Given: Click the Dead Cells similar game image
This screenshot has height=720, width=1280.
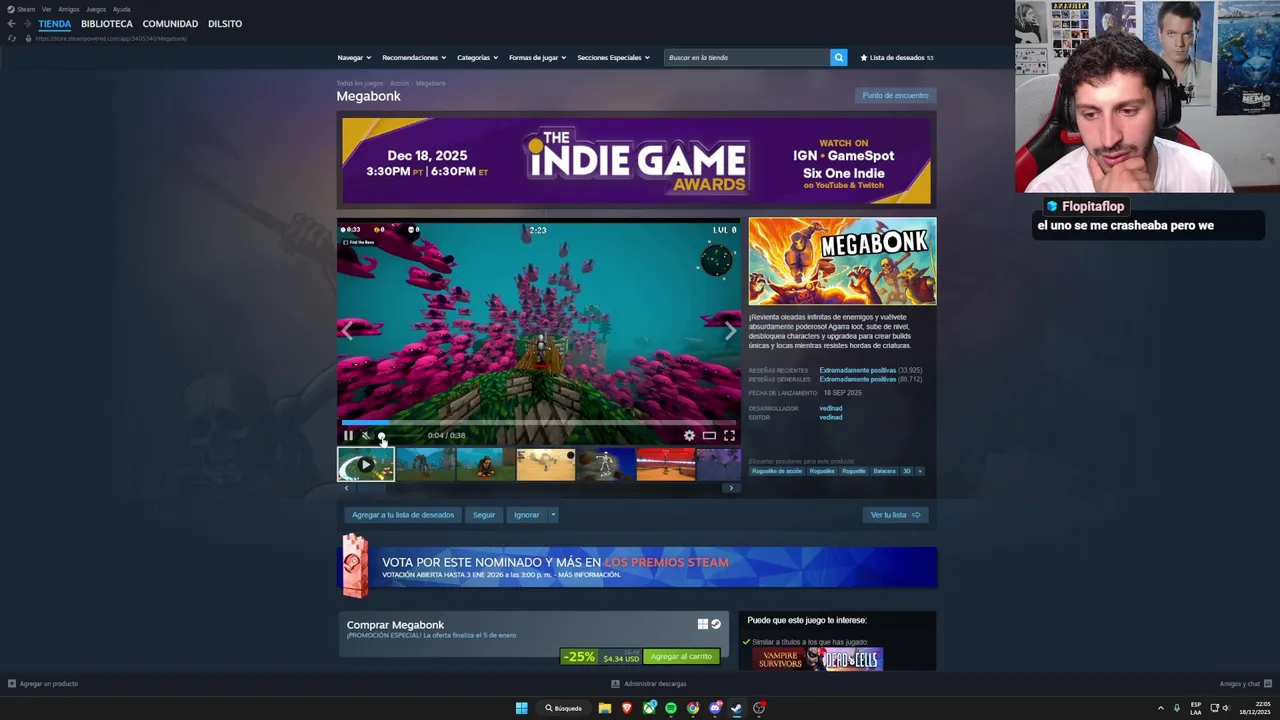Looking at the screenshot, I should (851, 659).
